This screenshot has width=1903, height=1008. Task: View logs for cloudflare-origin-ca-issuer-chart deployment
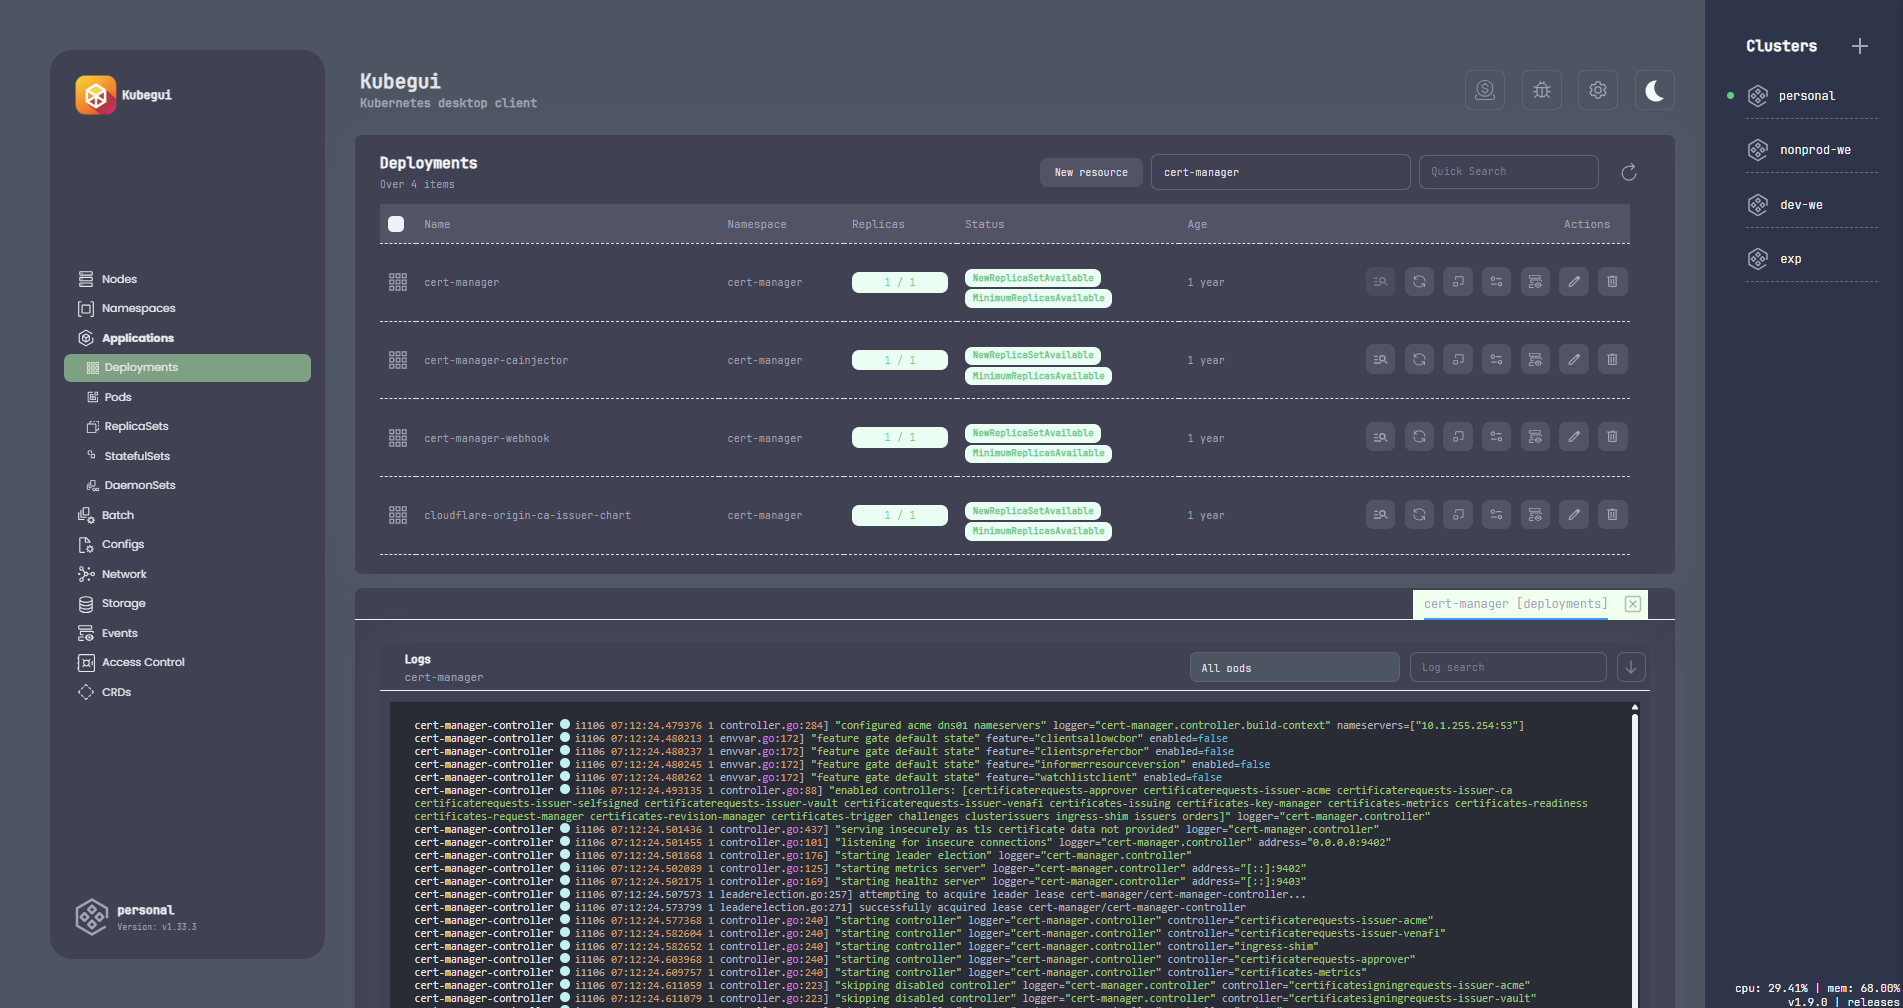(x=1380, y=515)
